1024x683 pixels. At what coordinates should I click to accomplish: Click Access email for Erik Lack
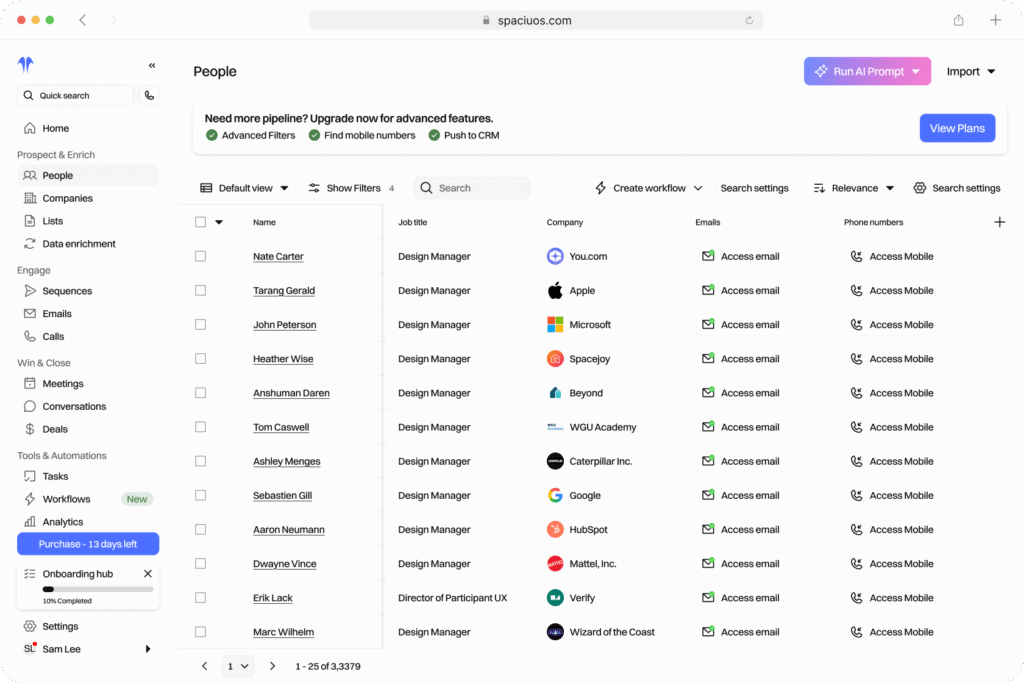(741, 597)
